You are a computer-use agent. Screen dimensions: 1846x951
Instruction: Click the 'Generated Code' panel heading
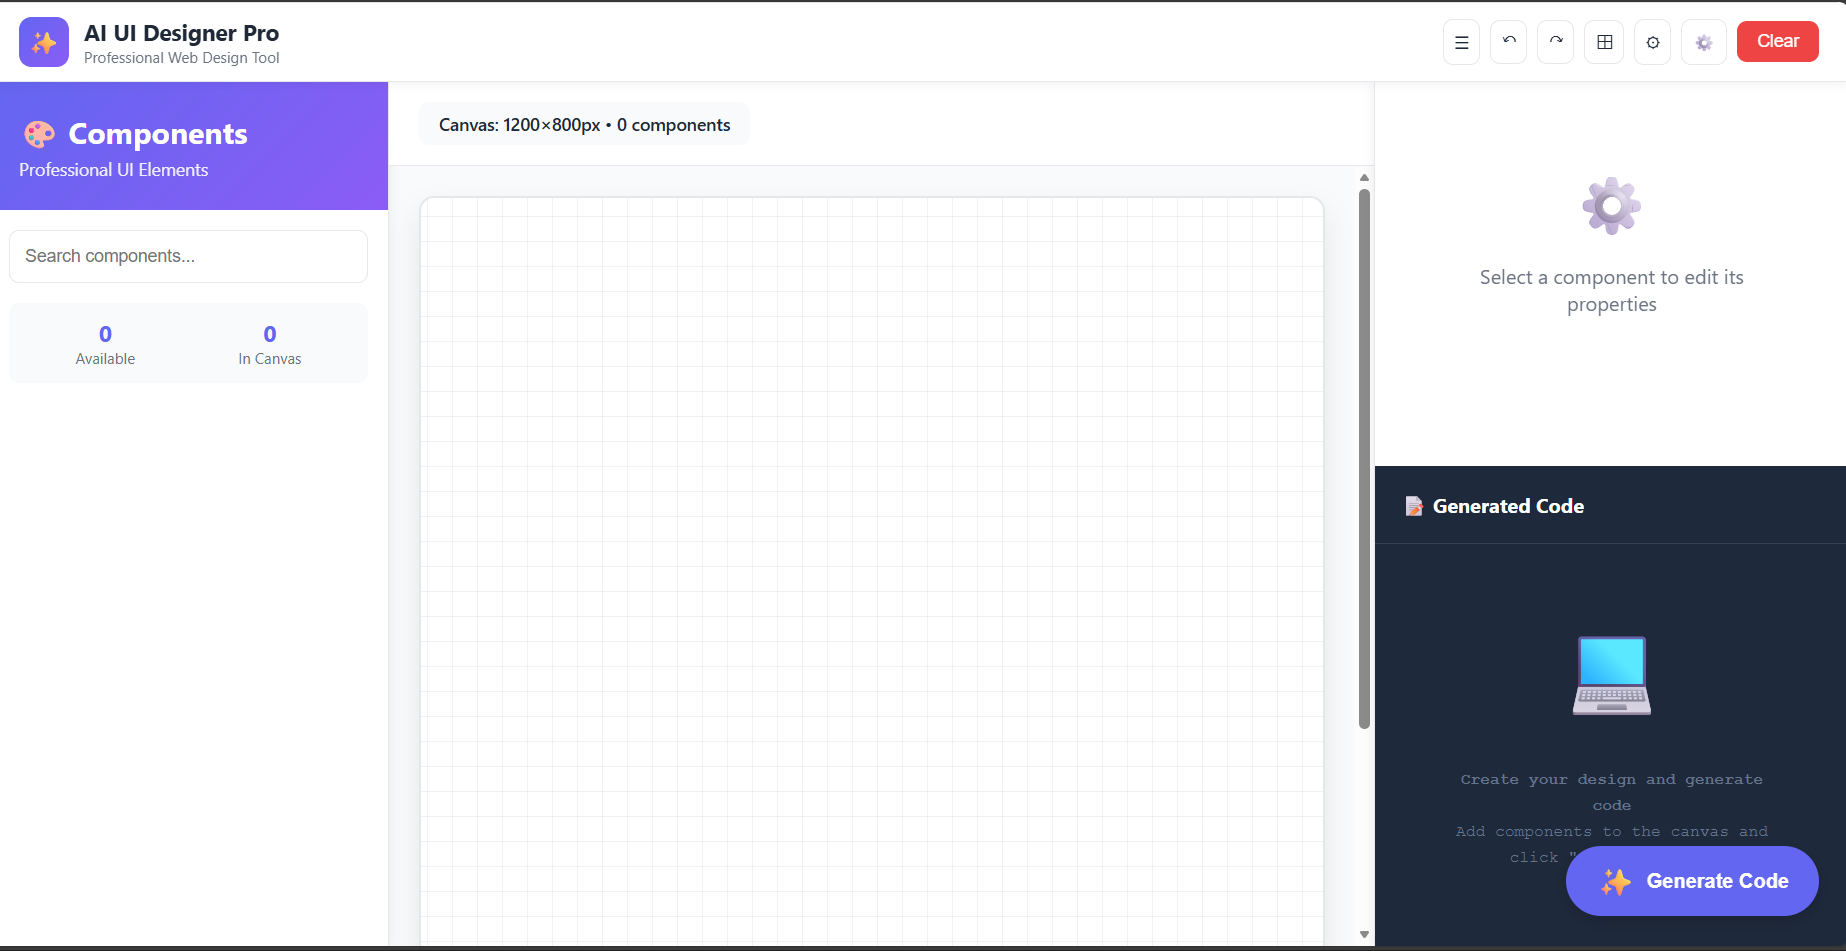point(1508,506)
